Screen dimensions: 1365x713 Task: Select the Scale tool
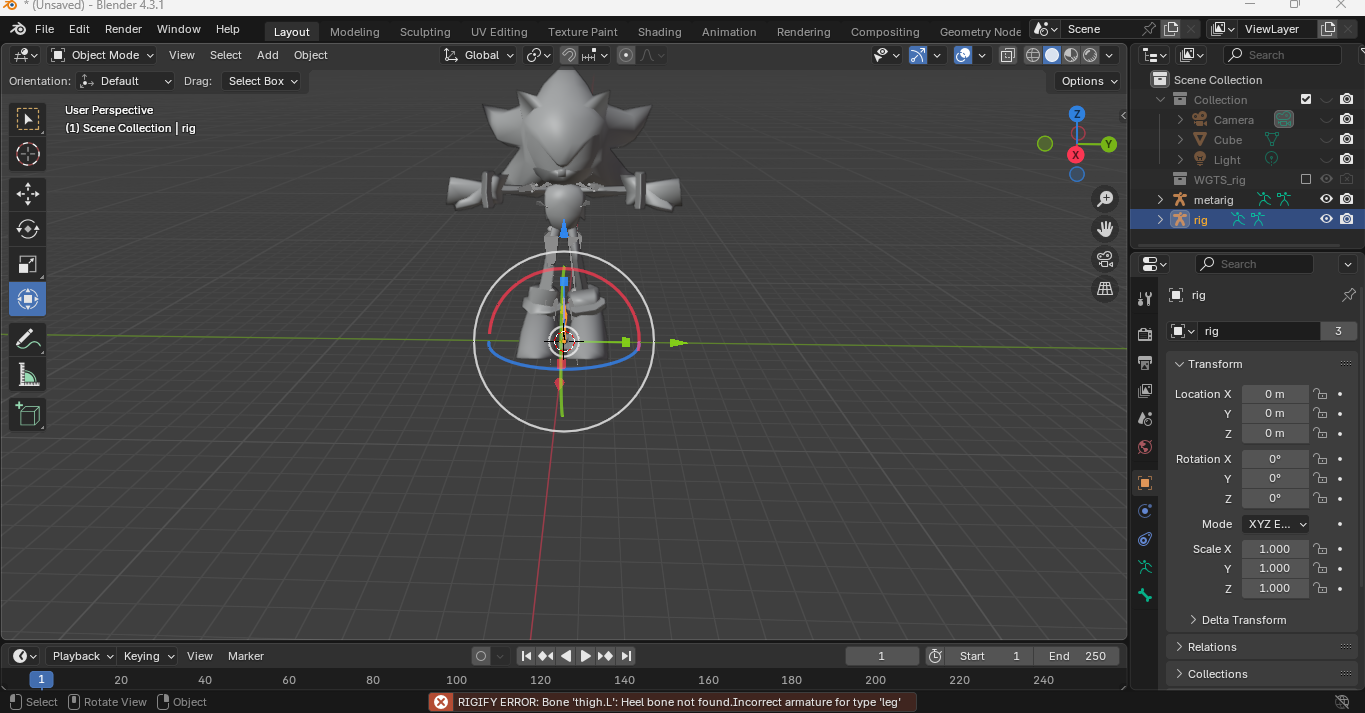28,264
